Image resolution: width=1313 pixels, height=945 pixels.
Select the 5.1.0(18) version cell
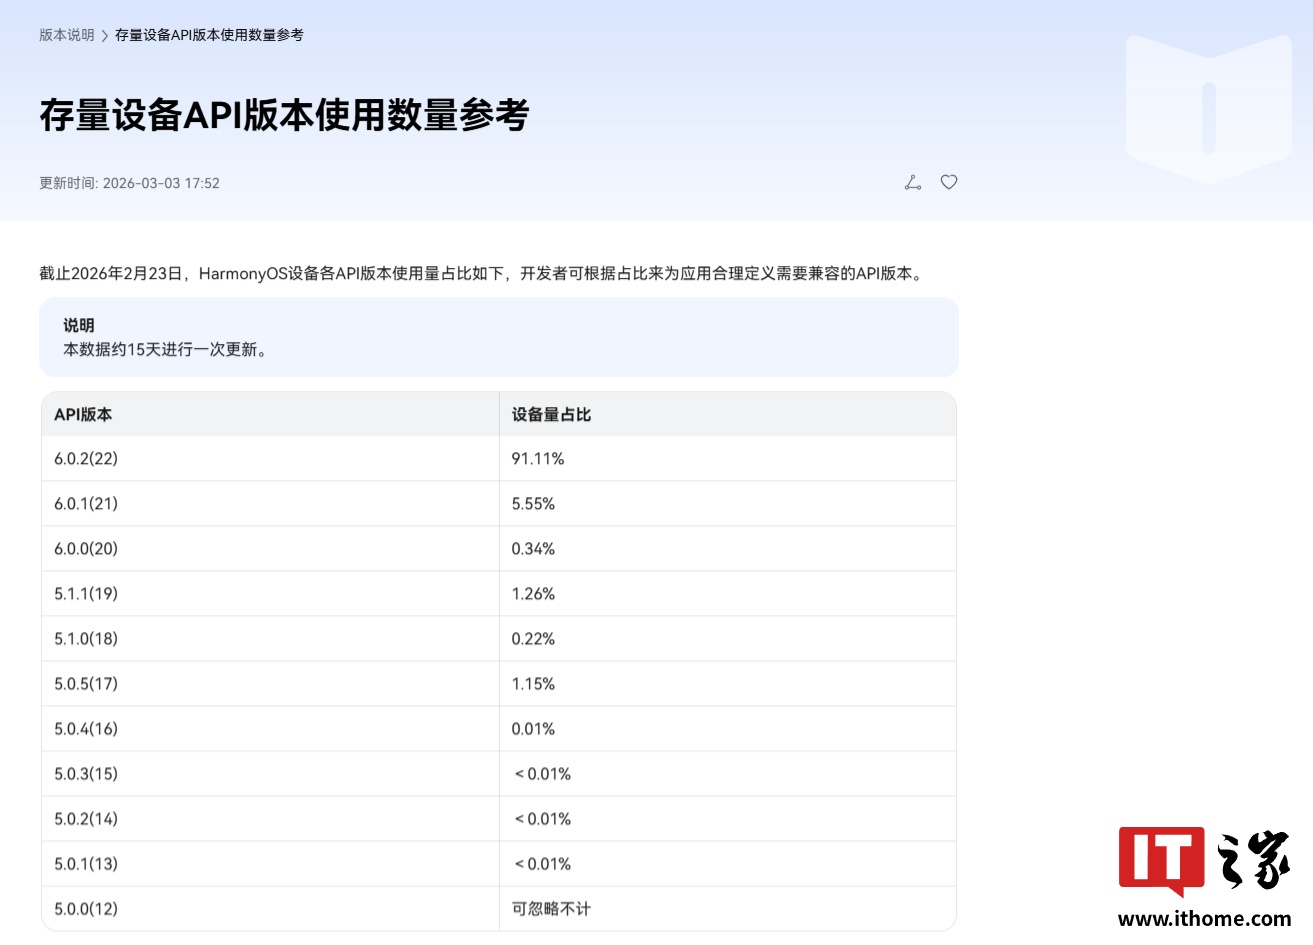270,639
